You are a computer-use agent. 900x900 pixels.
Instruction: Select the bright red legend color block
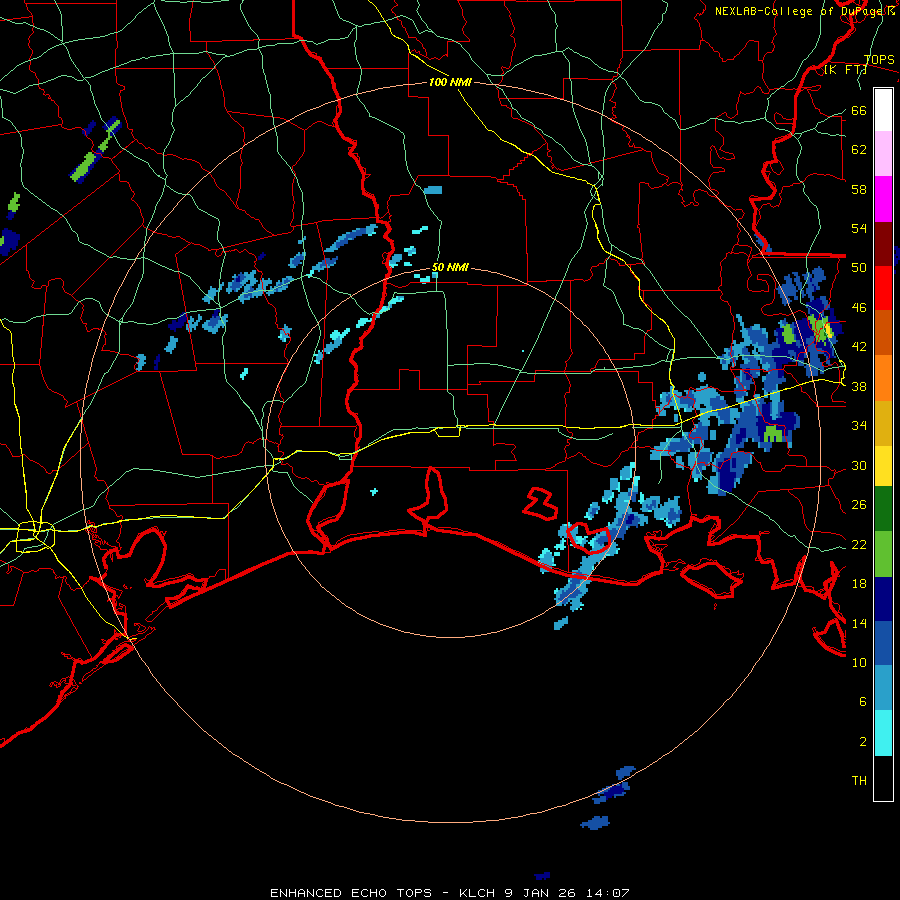pos(883,288)
